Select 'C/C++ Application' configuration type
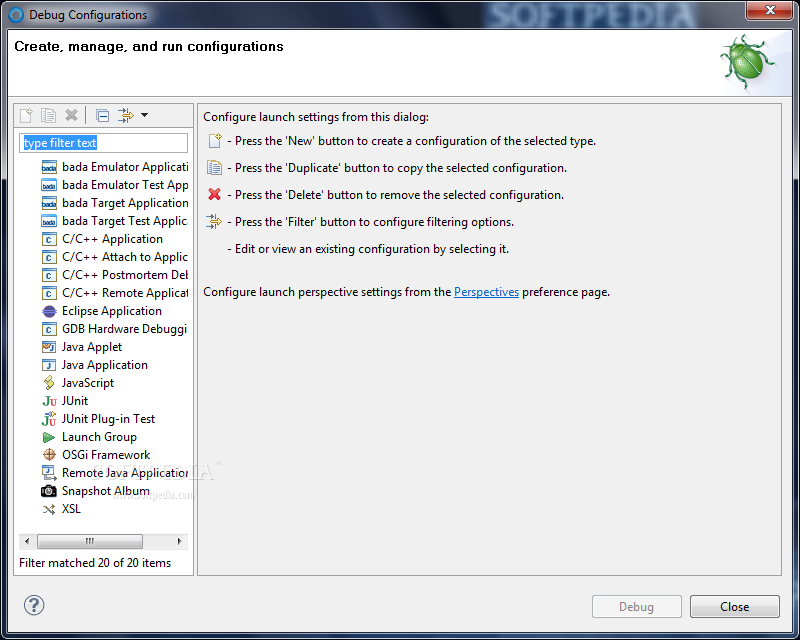Screen dimensions: 800x640 (112, 239)
